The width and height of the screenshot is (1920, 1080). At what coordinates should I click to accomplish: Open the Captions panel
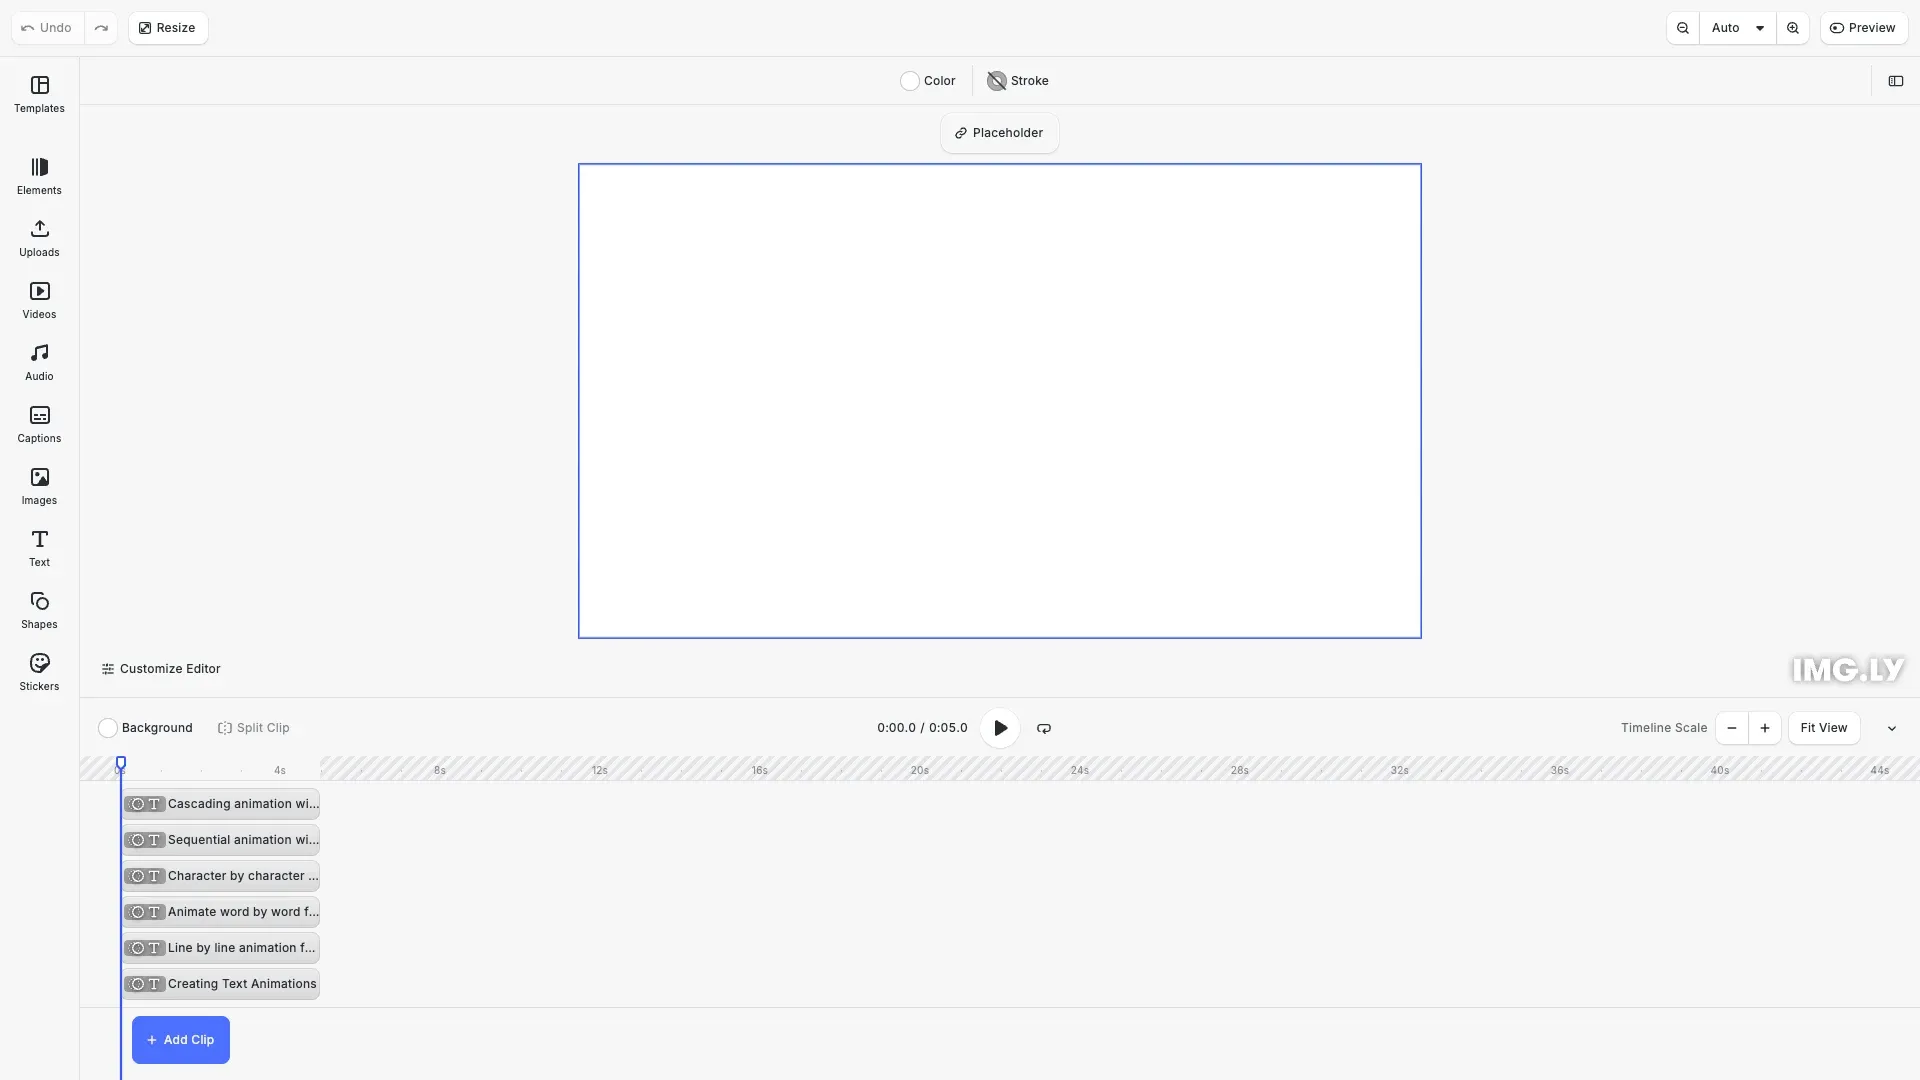coord(39,424)
